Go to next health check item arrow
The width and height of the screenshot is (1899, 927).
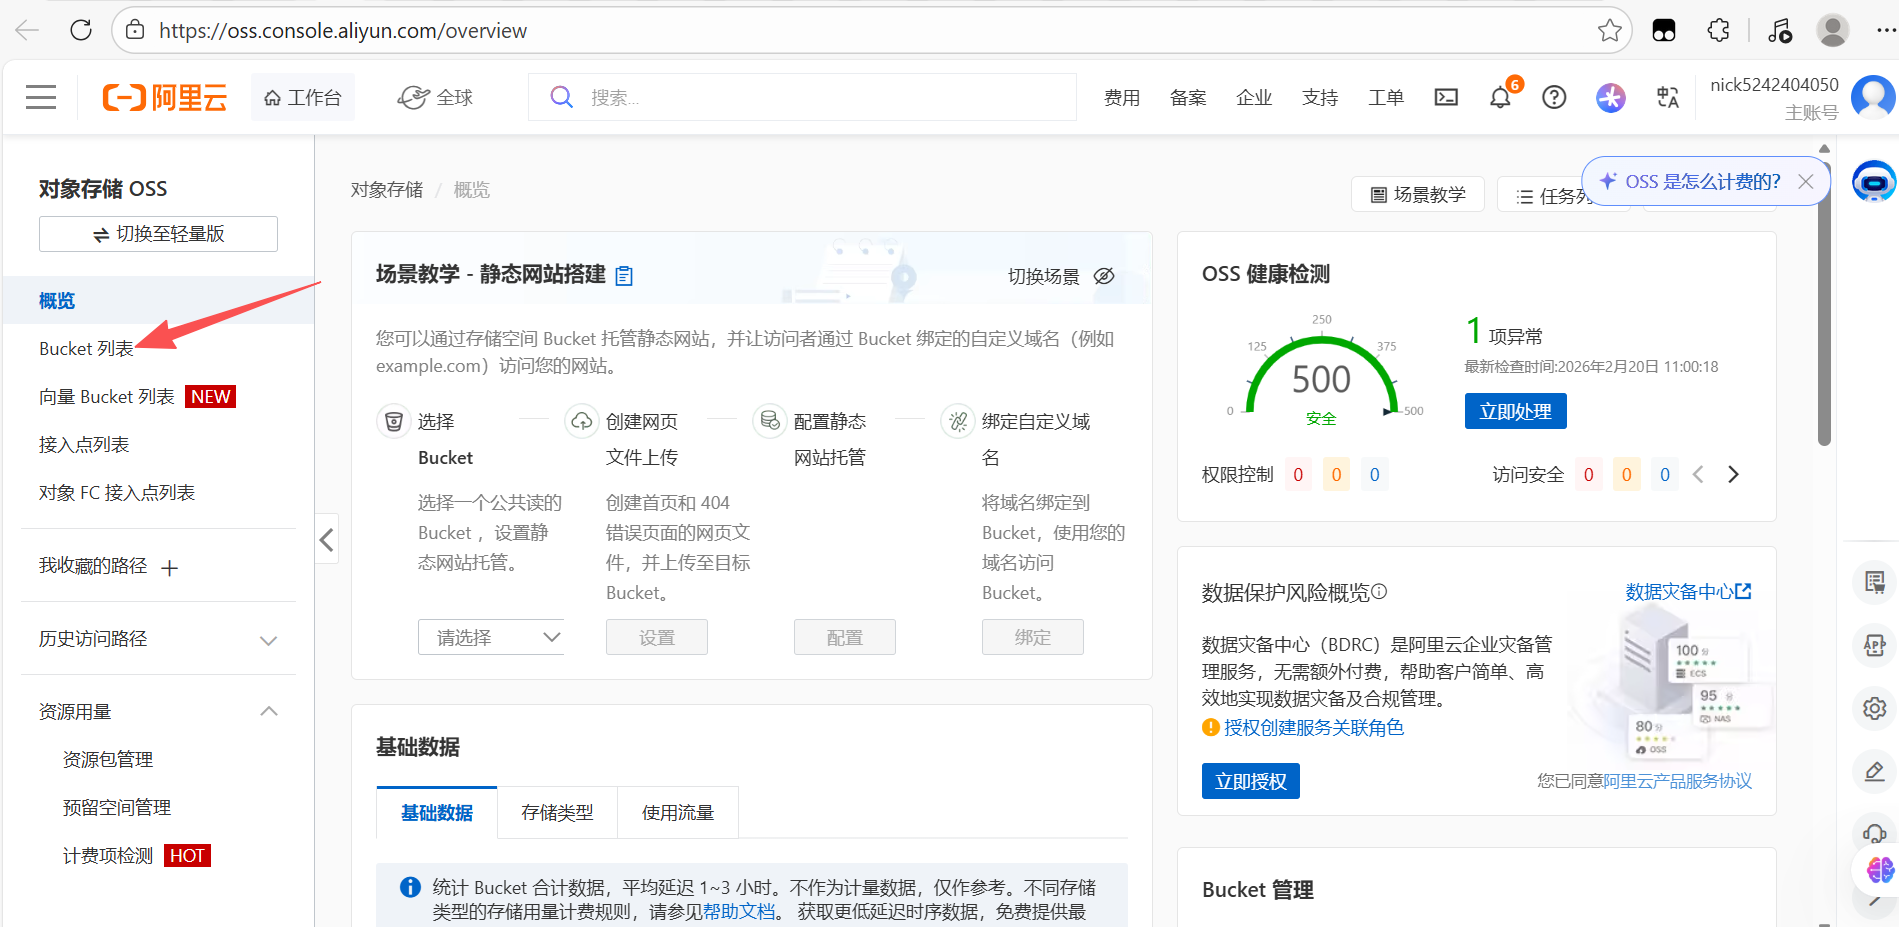point(1734,474)
